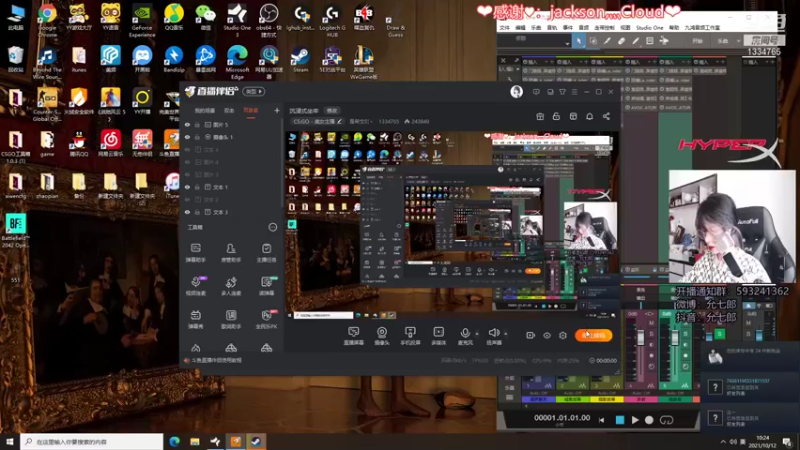Open the gift box icon in streaming tool
This screenshot has width=800, height=450.
[x=540, y=116]
